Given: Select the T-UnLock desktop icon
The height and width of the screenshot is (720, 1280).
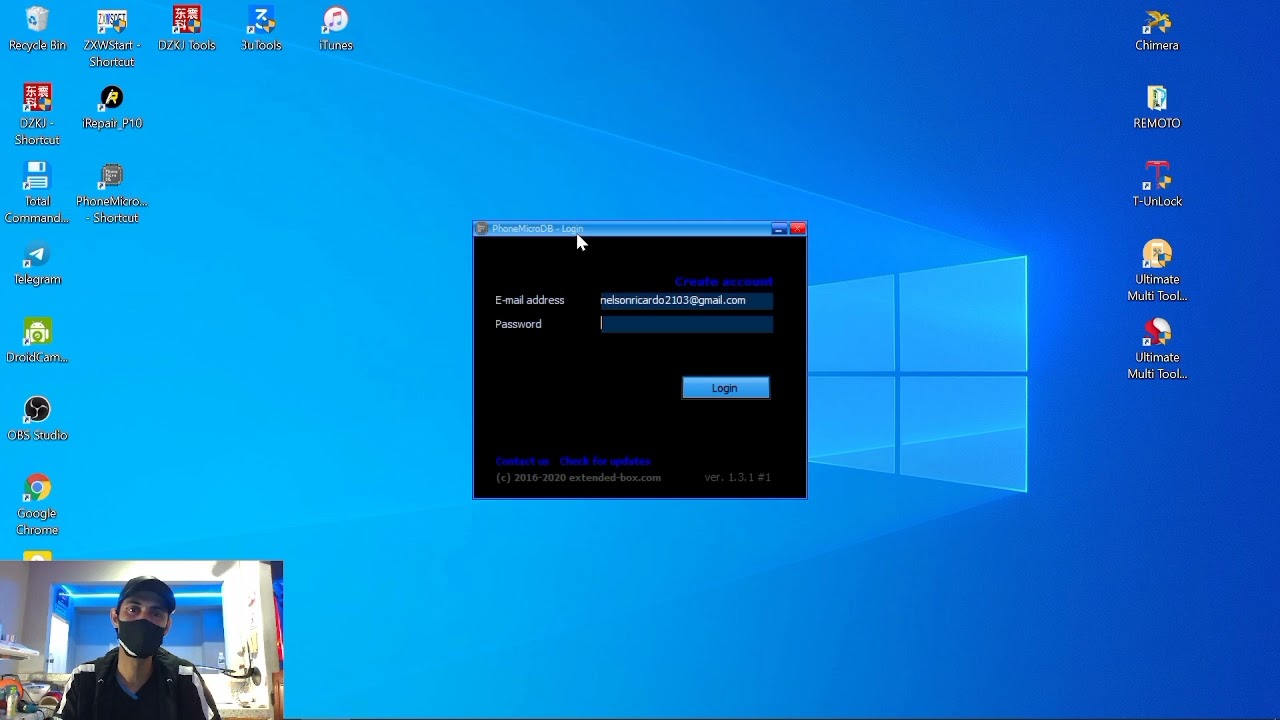Looking at the screenshot, I should click(x=1157, y=185).
